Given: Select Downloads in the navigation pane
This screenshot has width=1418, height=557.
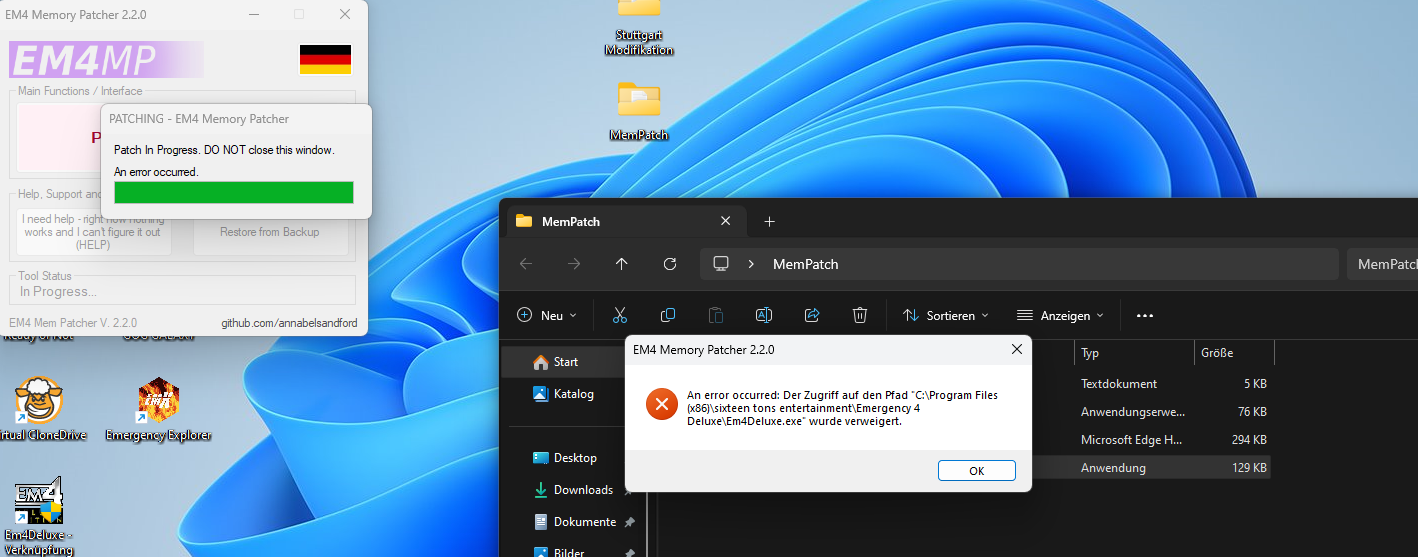Looking at the screenshot, I should 582,490.
